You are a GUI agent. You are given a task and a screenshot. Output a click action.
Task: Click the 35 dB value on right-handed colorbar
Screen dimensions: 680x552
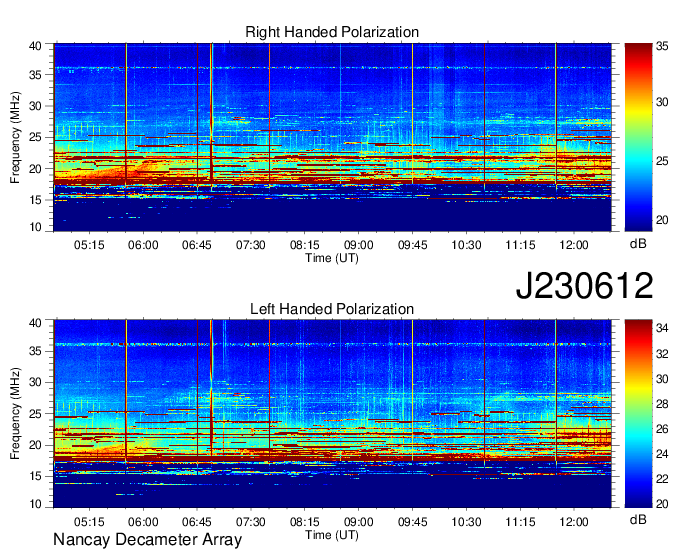[x=662, y=46]
